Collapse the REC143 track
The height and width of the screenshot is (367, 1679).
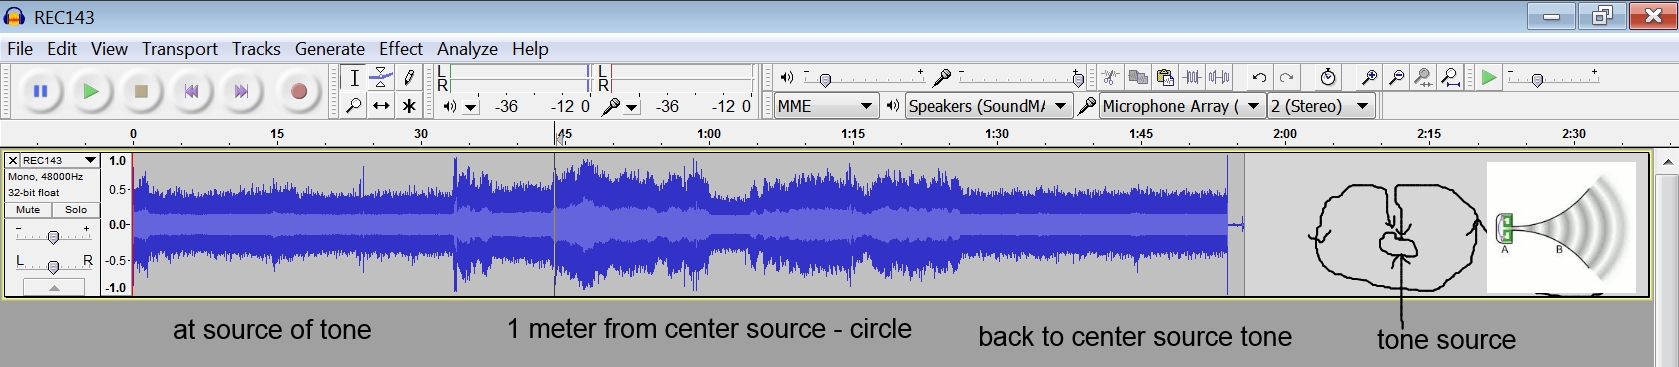tap(54, 288)
